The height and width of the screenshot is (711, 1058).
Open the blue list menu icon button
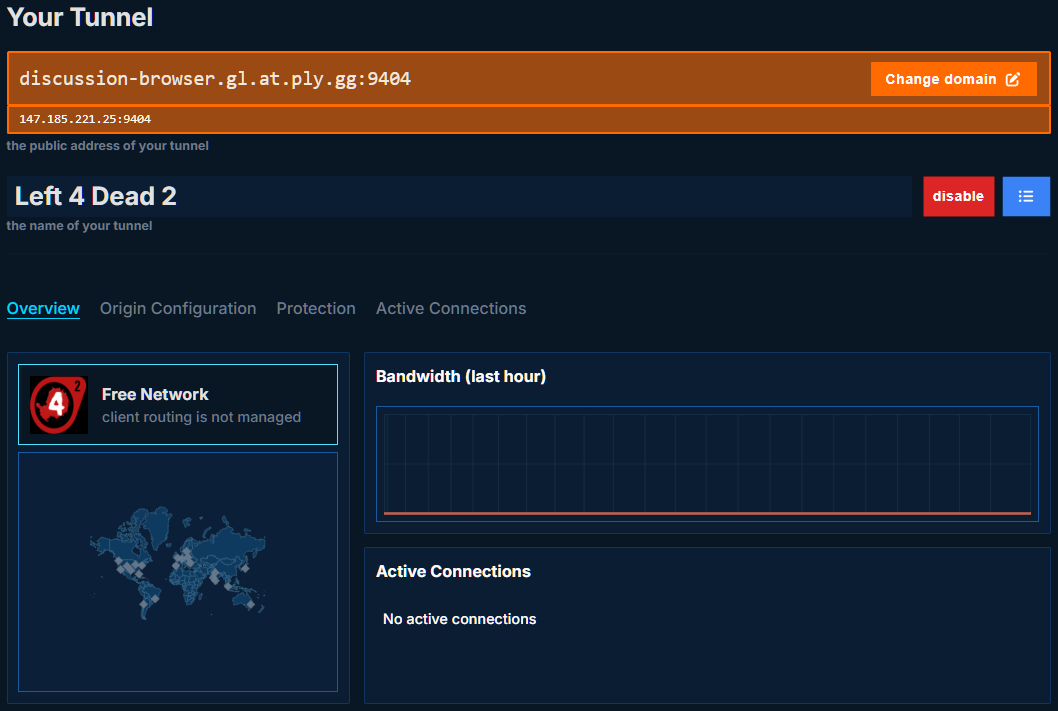(x=1026, y=196)
